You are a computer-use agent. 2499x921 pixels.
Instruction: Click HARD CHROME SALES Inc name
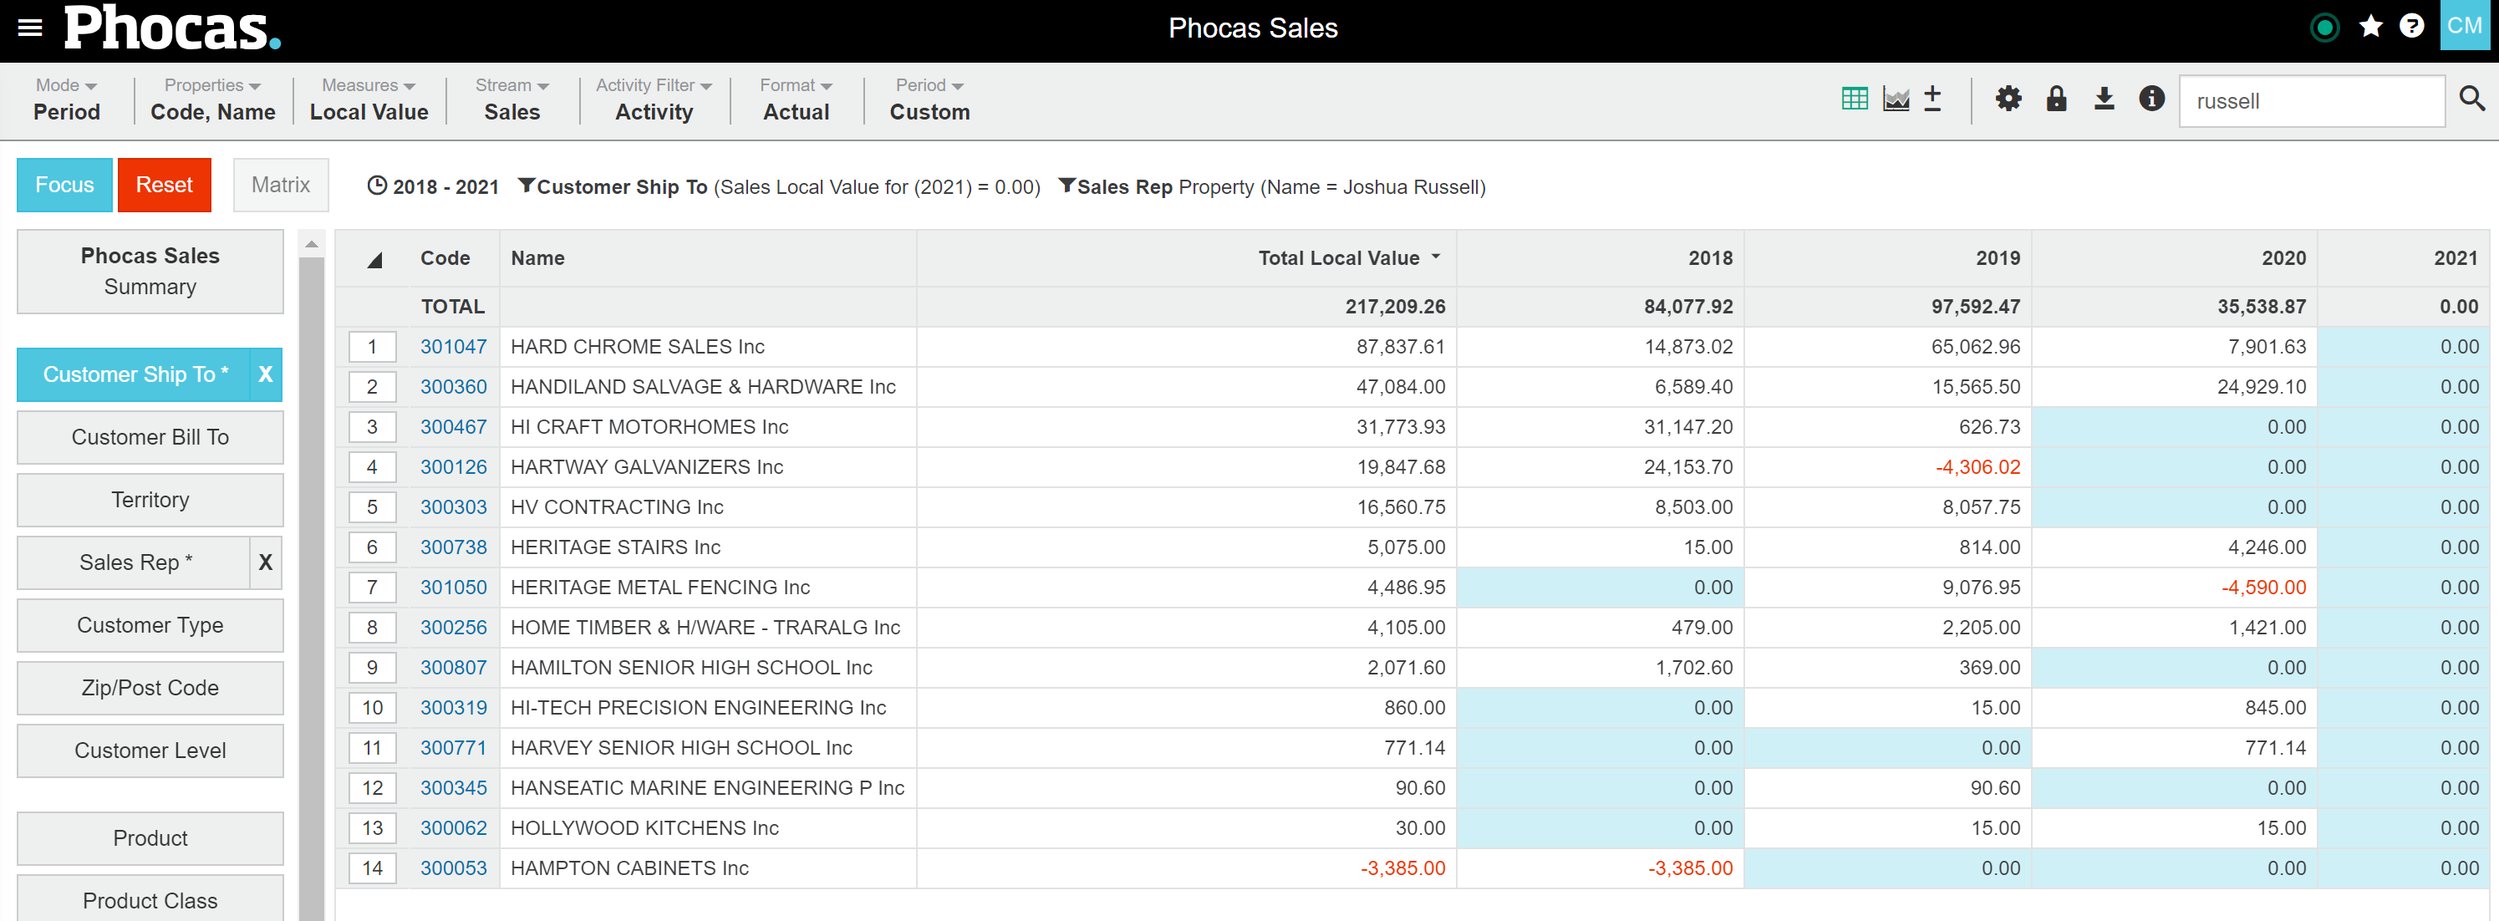click(637, 347)
